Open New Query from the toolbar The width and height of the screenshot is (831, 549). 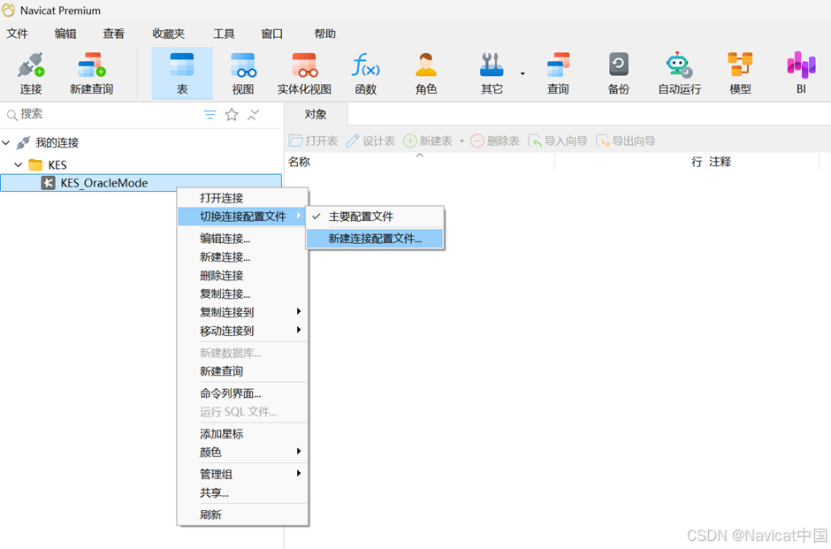91,73
